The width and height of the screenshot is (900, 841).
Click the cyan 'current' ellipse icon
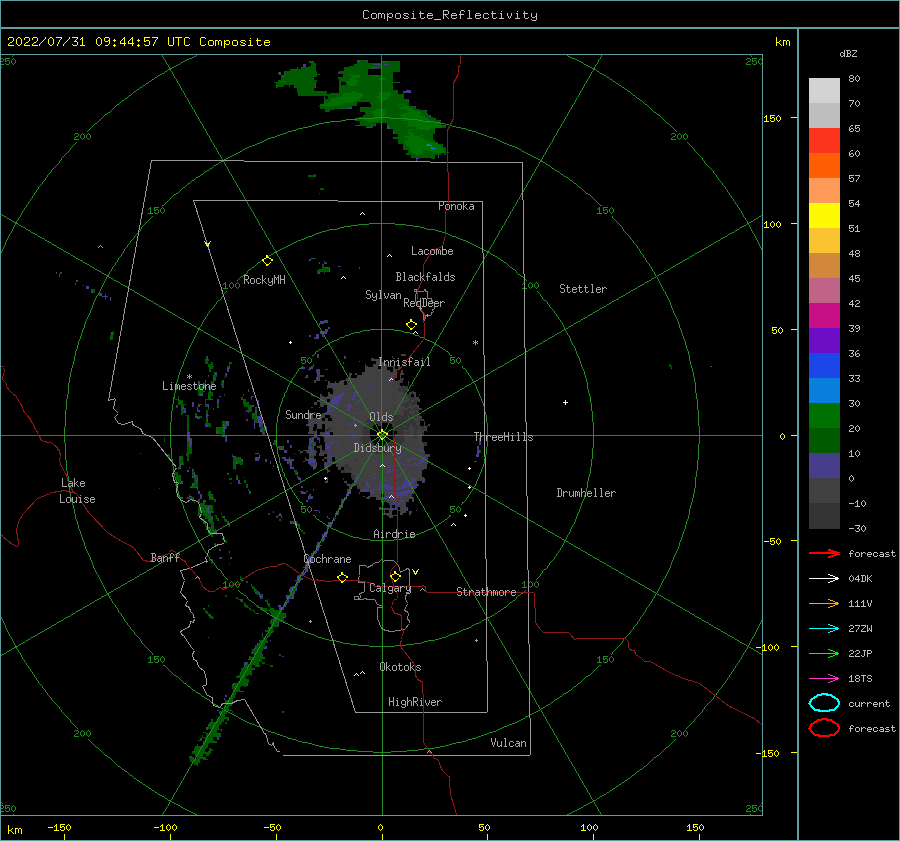coord(824,703)
